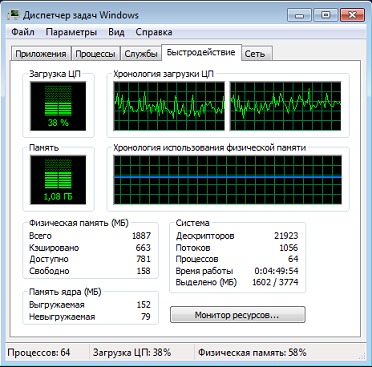The height and width of the screenshot is (367, 372).
Task: Click Физическая память 58% in status bar
Action: pyautogui.click(x=252, y=352)
